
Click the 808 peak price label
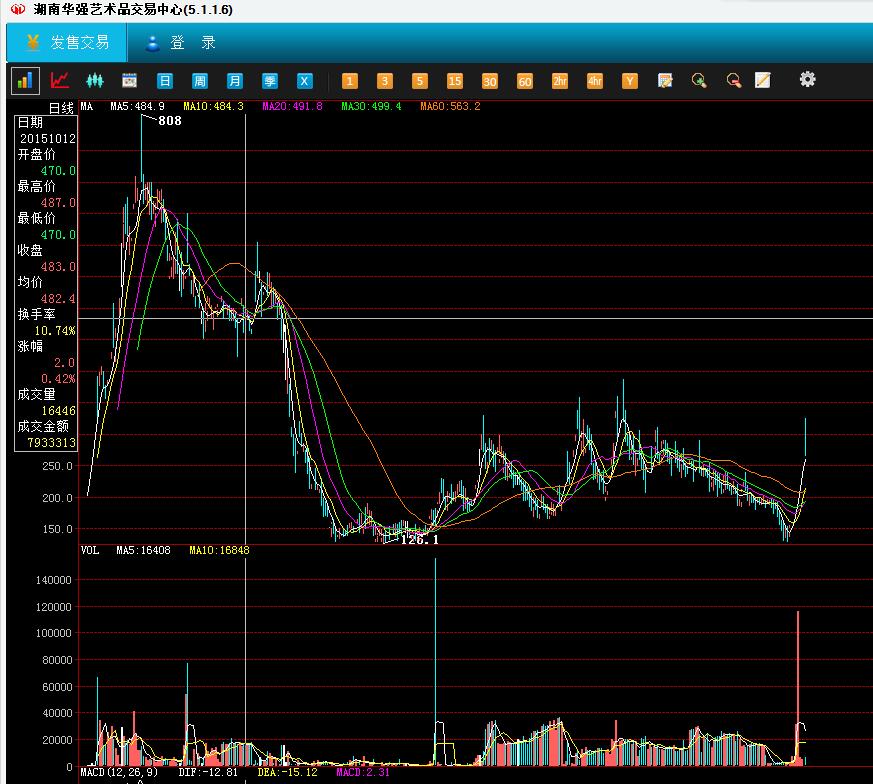coord(170,120)
